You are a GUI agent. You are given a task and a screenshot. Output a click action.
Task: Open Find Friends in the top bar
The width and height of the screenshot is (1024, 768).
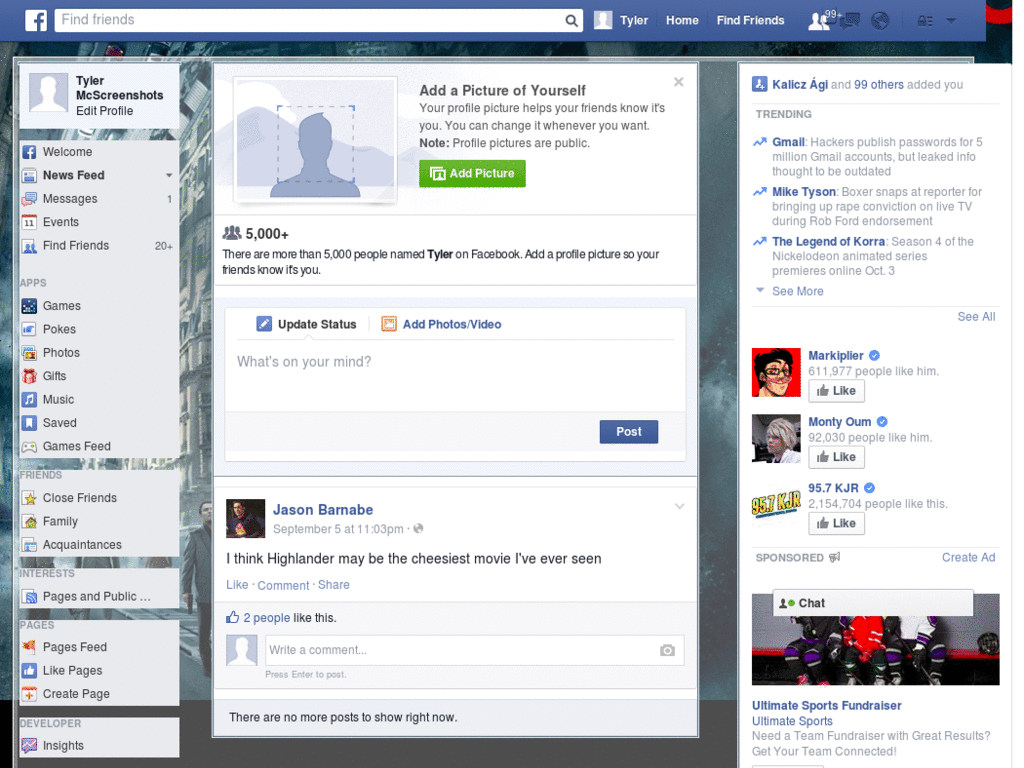tap(750, 20)
